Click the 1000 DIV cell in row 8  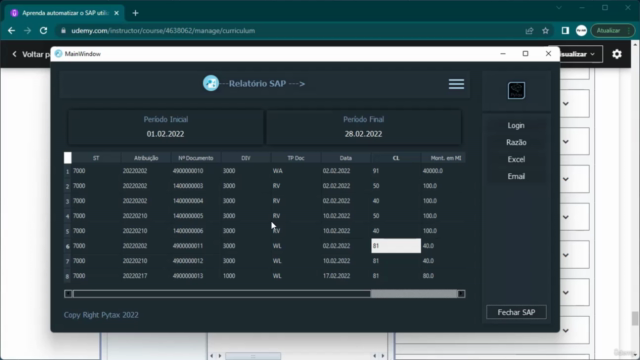click(246, 276)
